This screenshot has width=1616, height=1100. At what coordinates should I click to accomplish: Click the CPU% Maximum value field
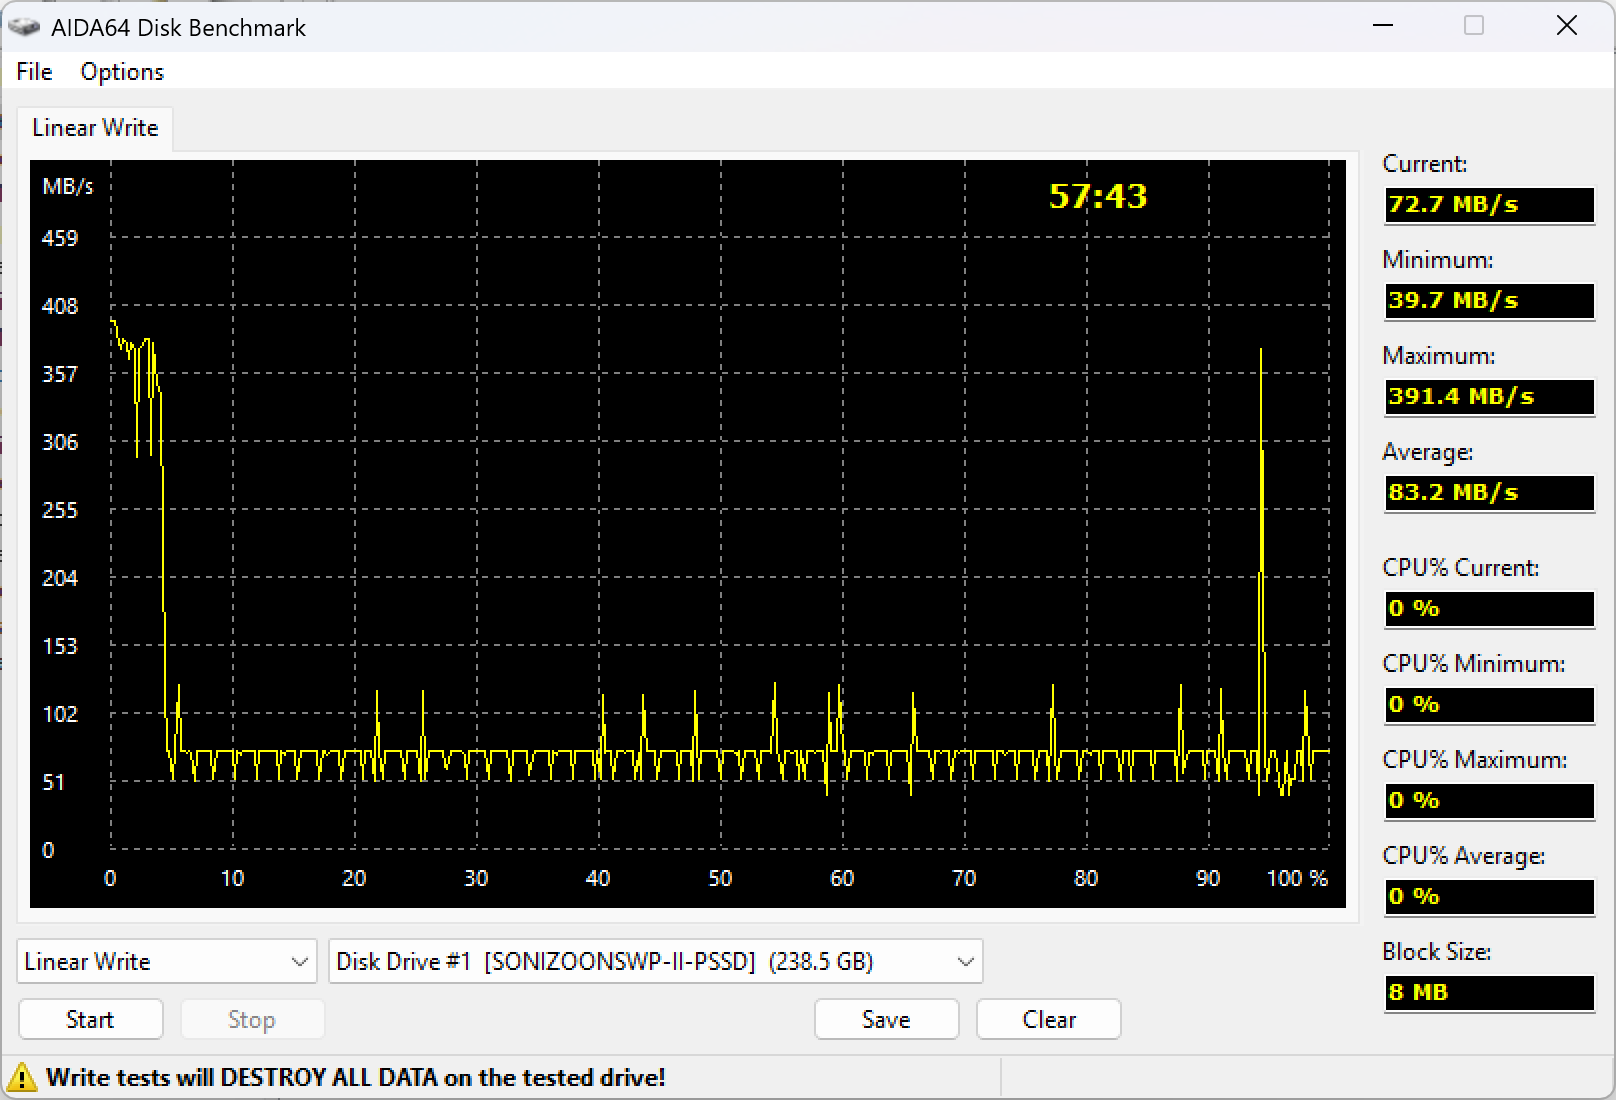[1489, 800]
